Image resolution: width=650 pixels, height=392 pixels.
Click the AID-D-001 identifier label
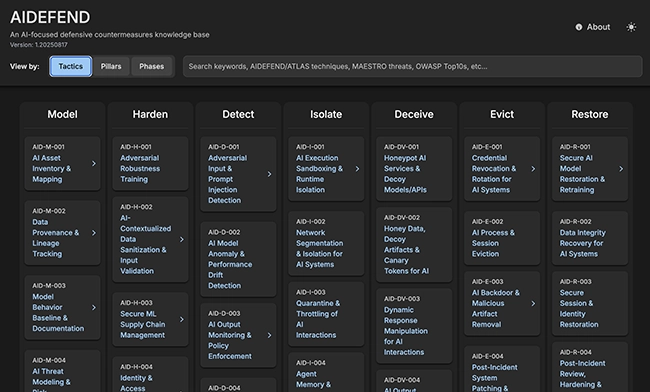224,147
